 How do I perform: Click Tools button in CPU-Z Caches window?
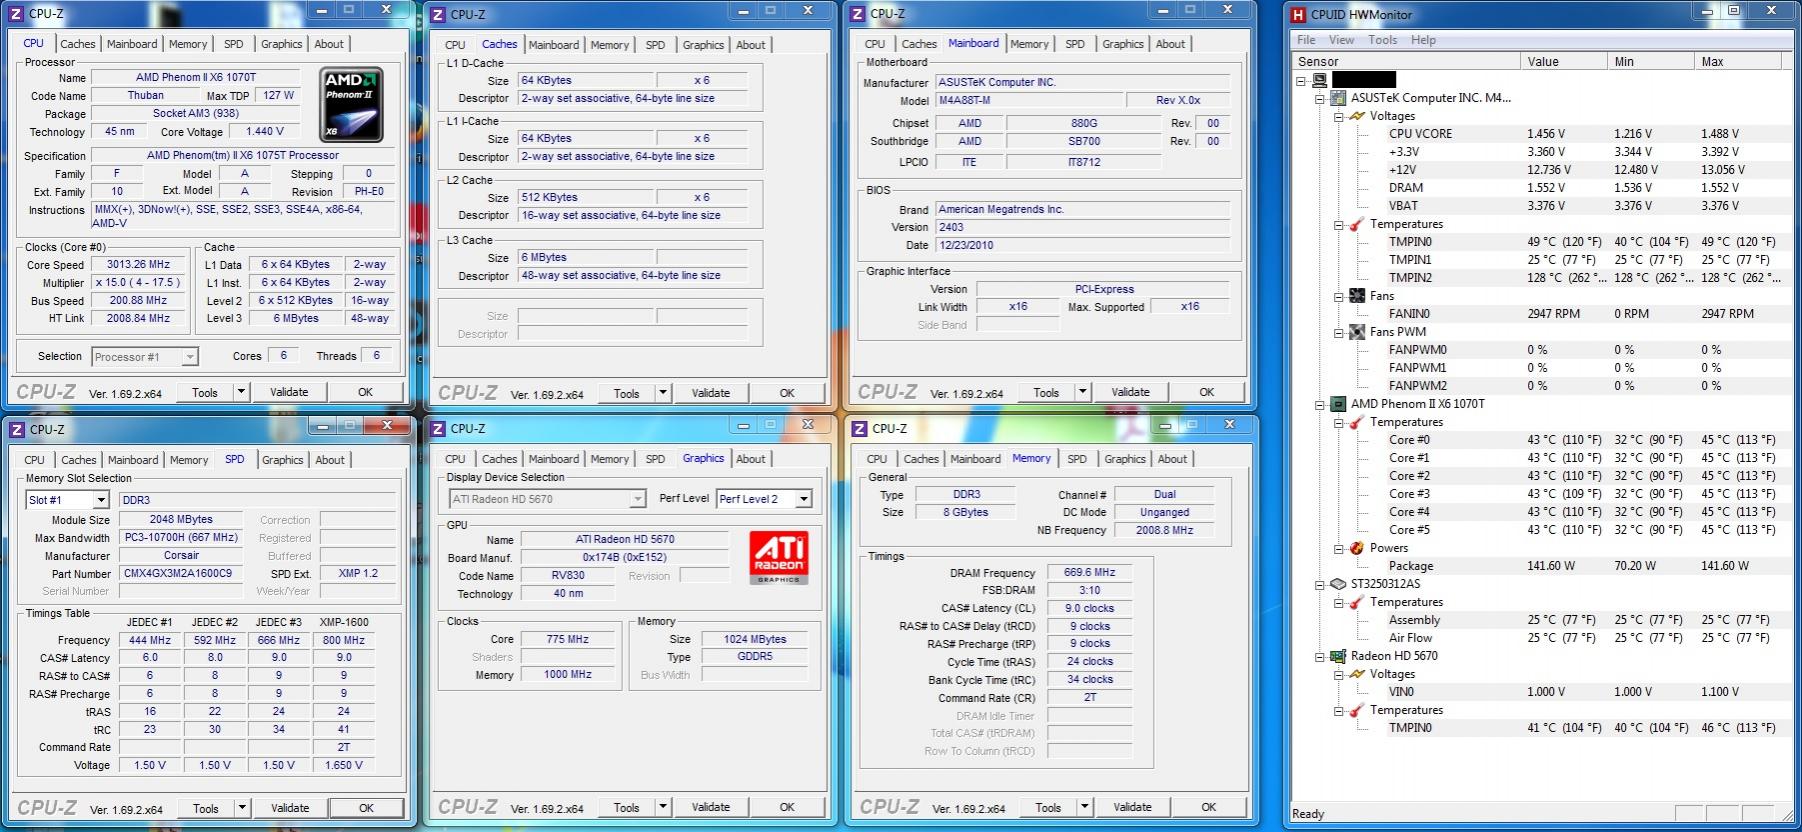pyautogui.click(x=626, y=393)
